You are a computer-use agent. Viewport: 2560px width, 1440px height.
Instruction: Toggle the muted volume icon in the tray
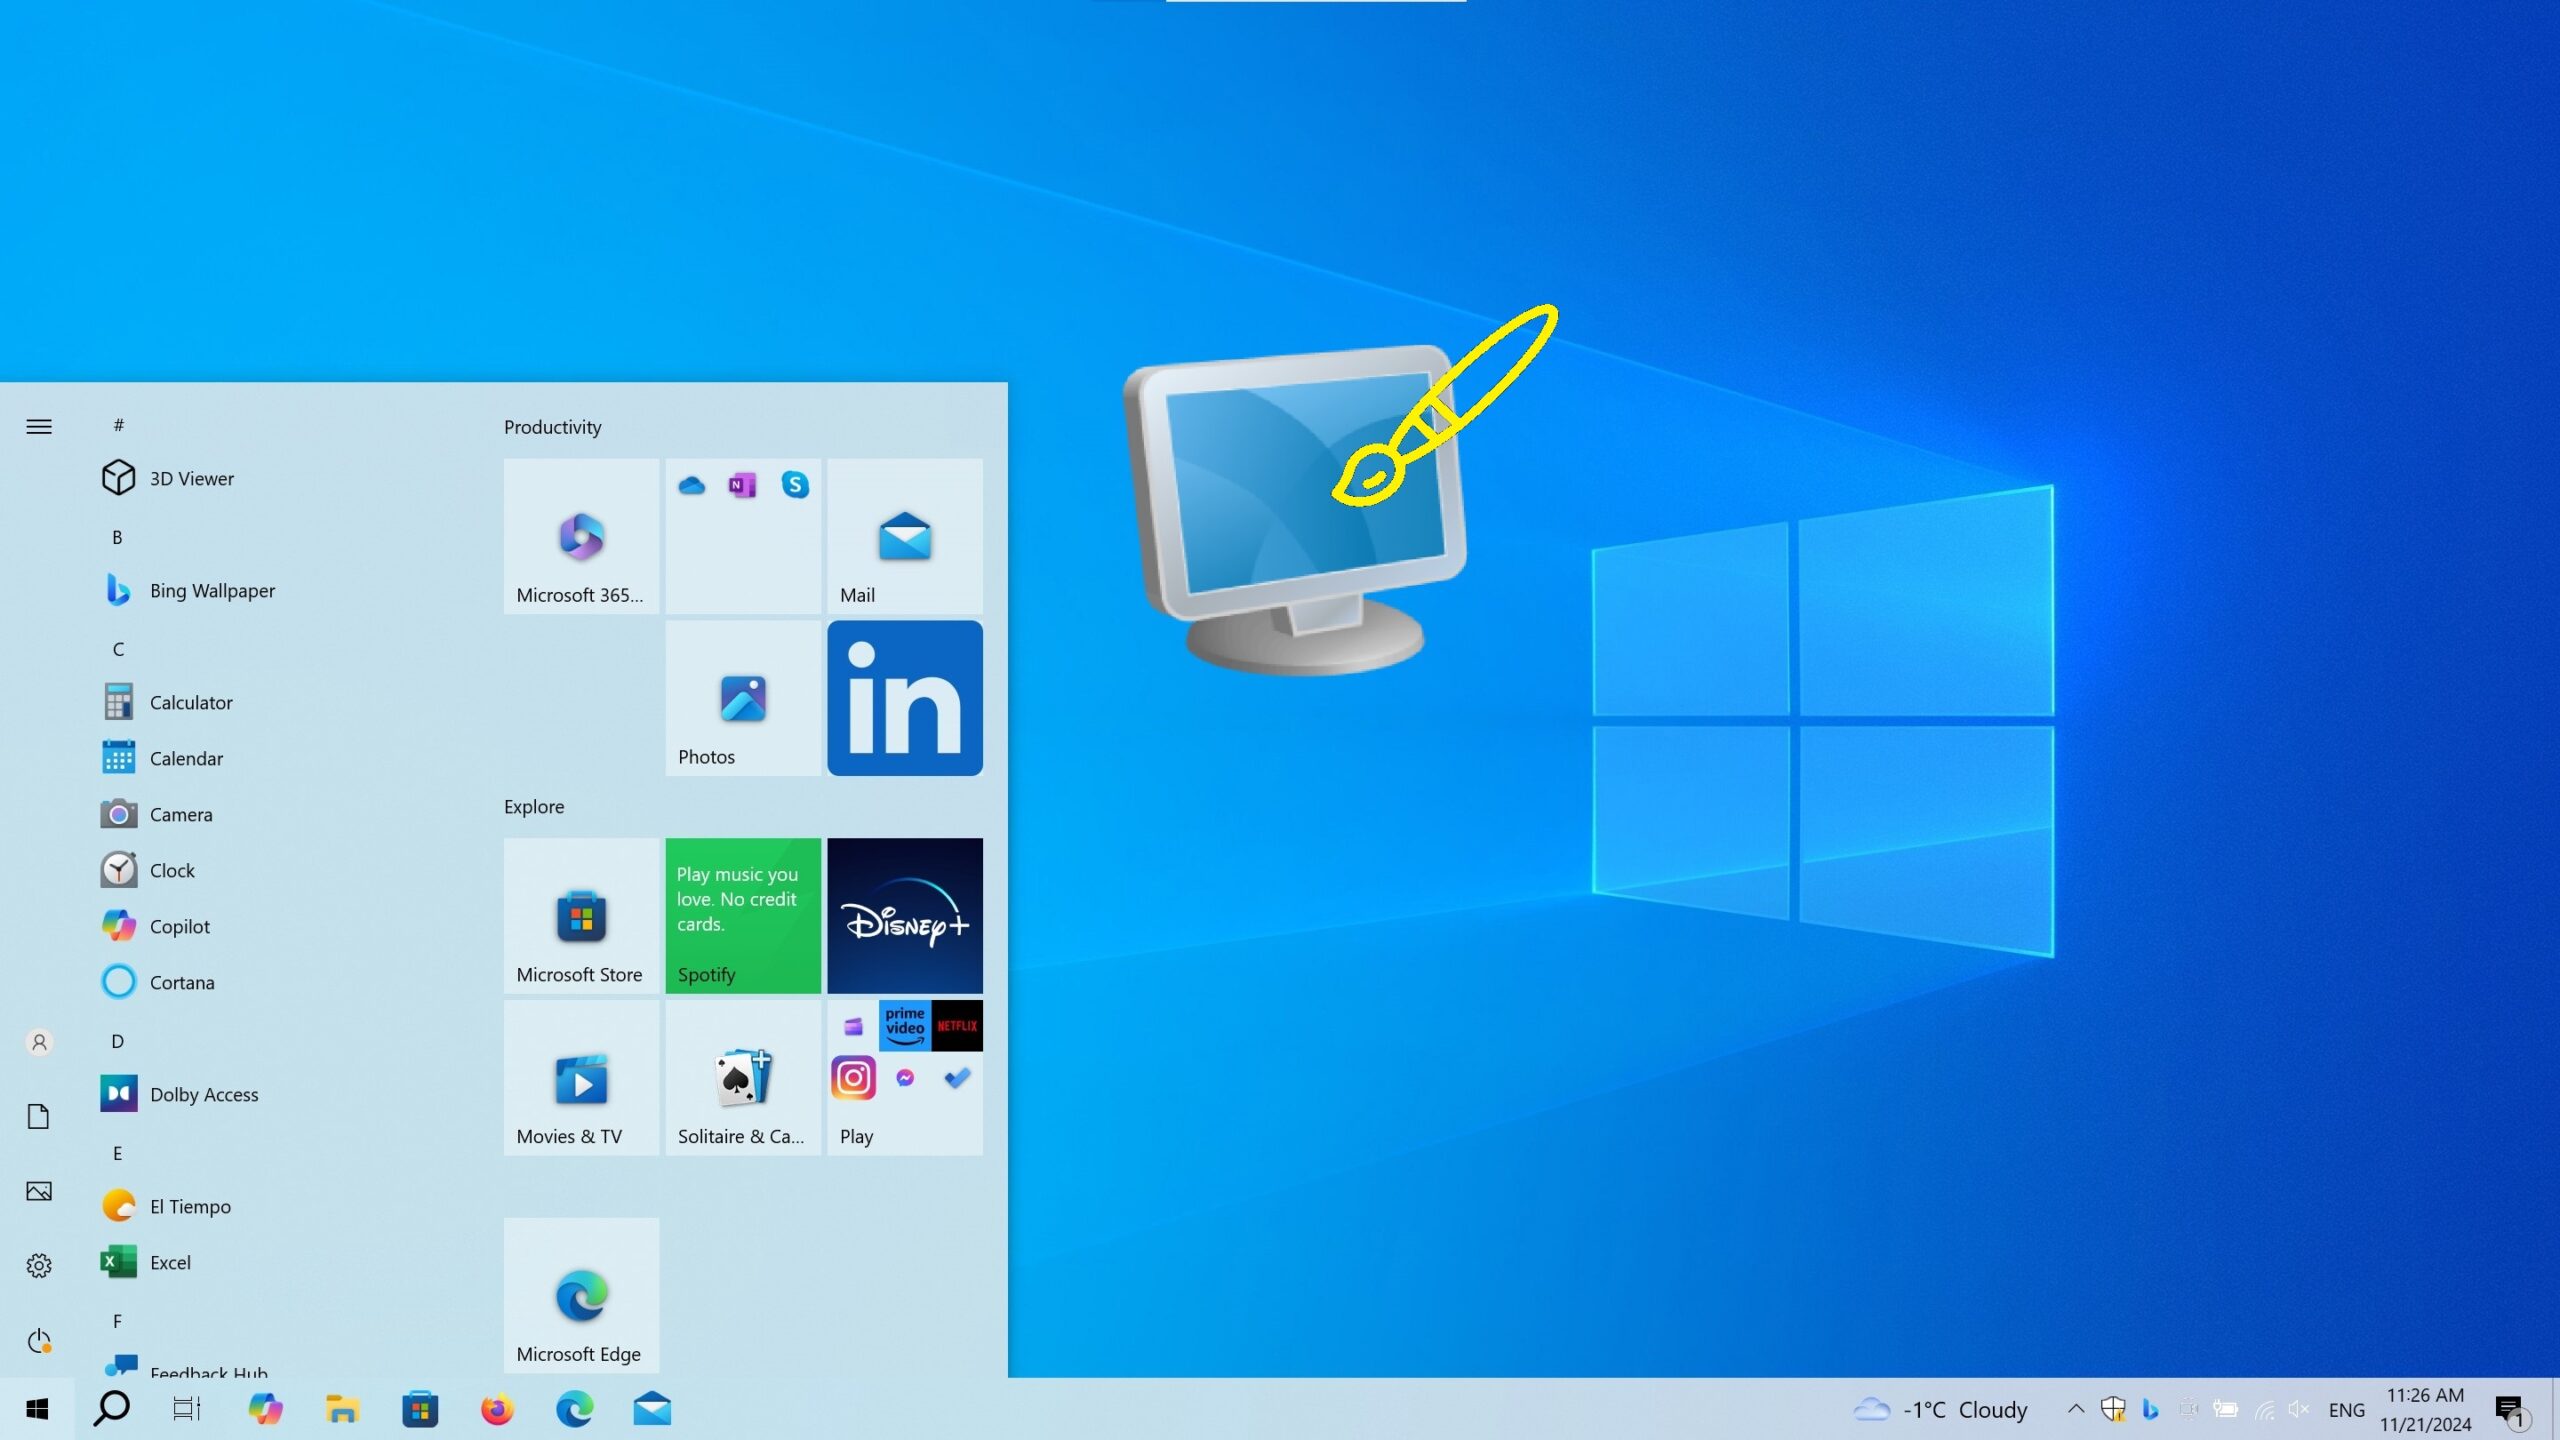(2298, 1410)
